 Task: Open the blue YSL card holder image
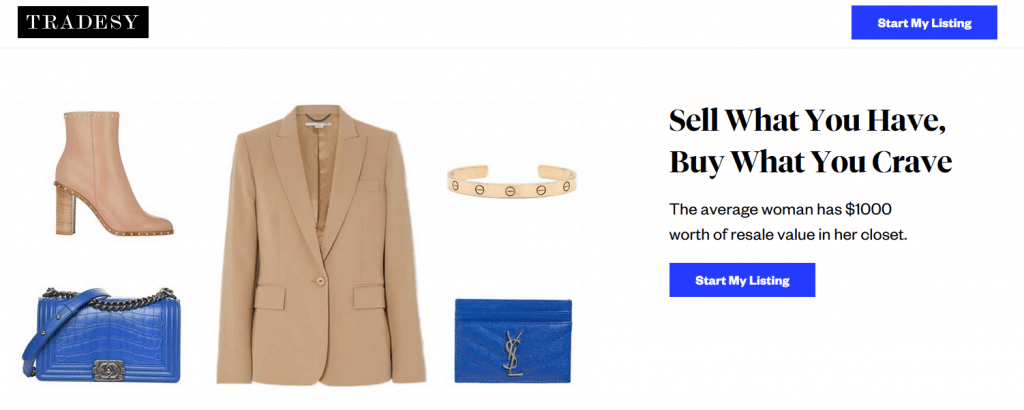(513, 341)
